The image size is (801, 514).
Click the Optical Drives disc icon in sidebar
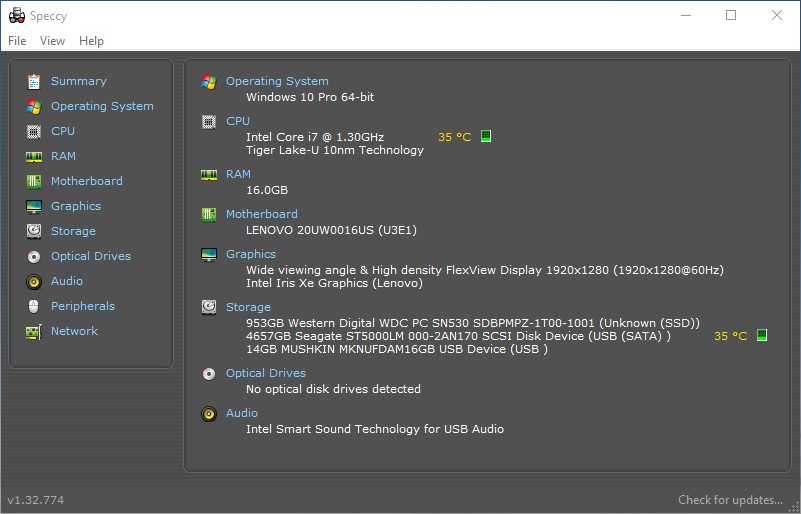34,256
